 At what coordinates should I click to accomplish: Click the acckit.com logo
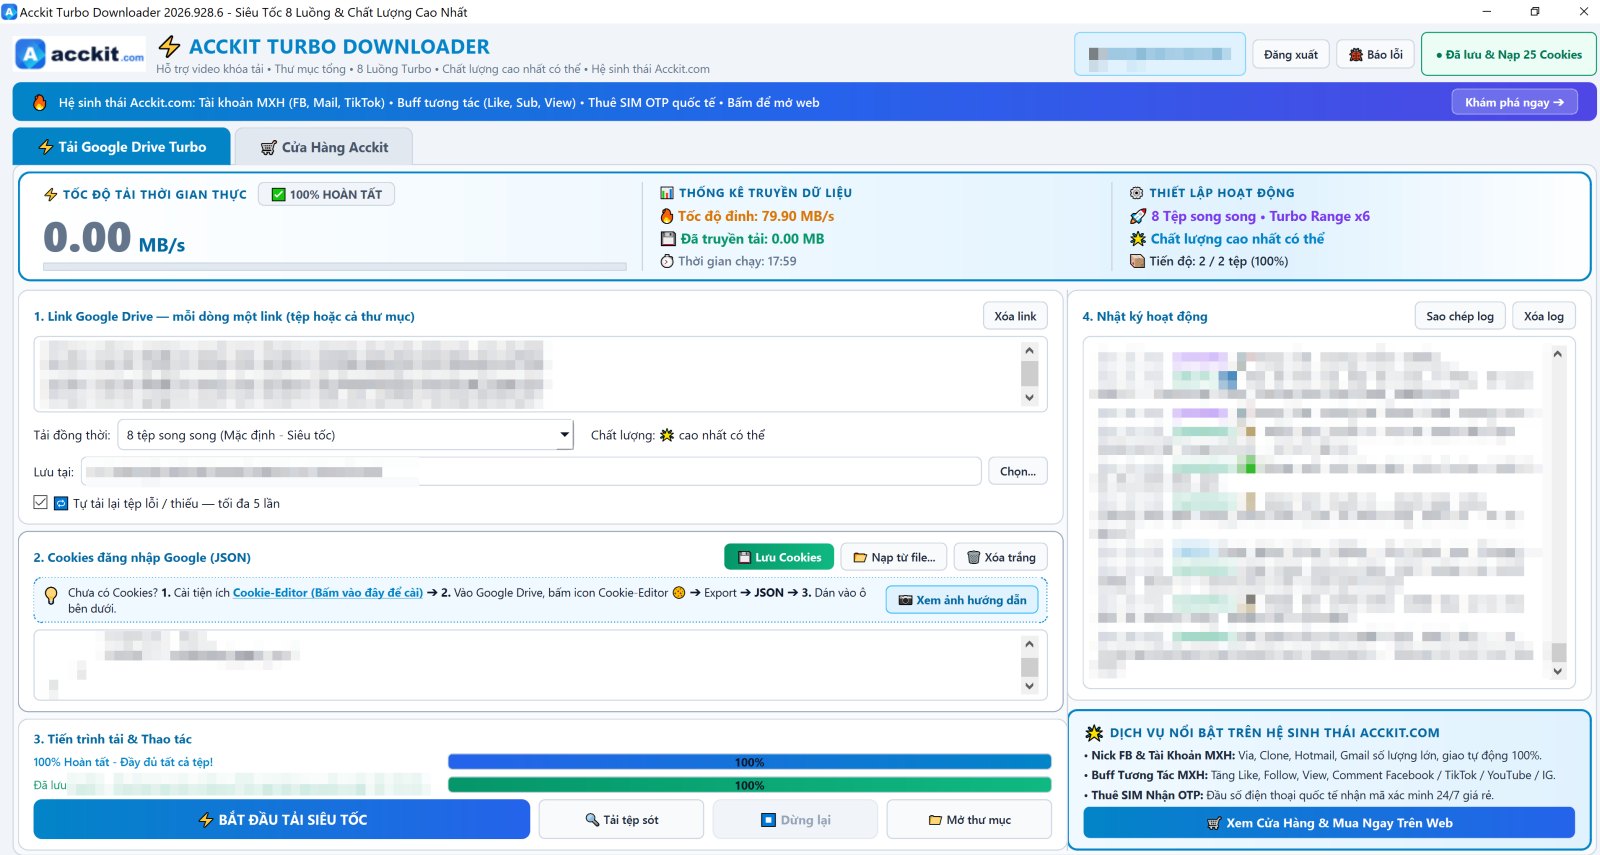[80, 54]
